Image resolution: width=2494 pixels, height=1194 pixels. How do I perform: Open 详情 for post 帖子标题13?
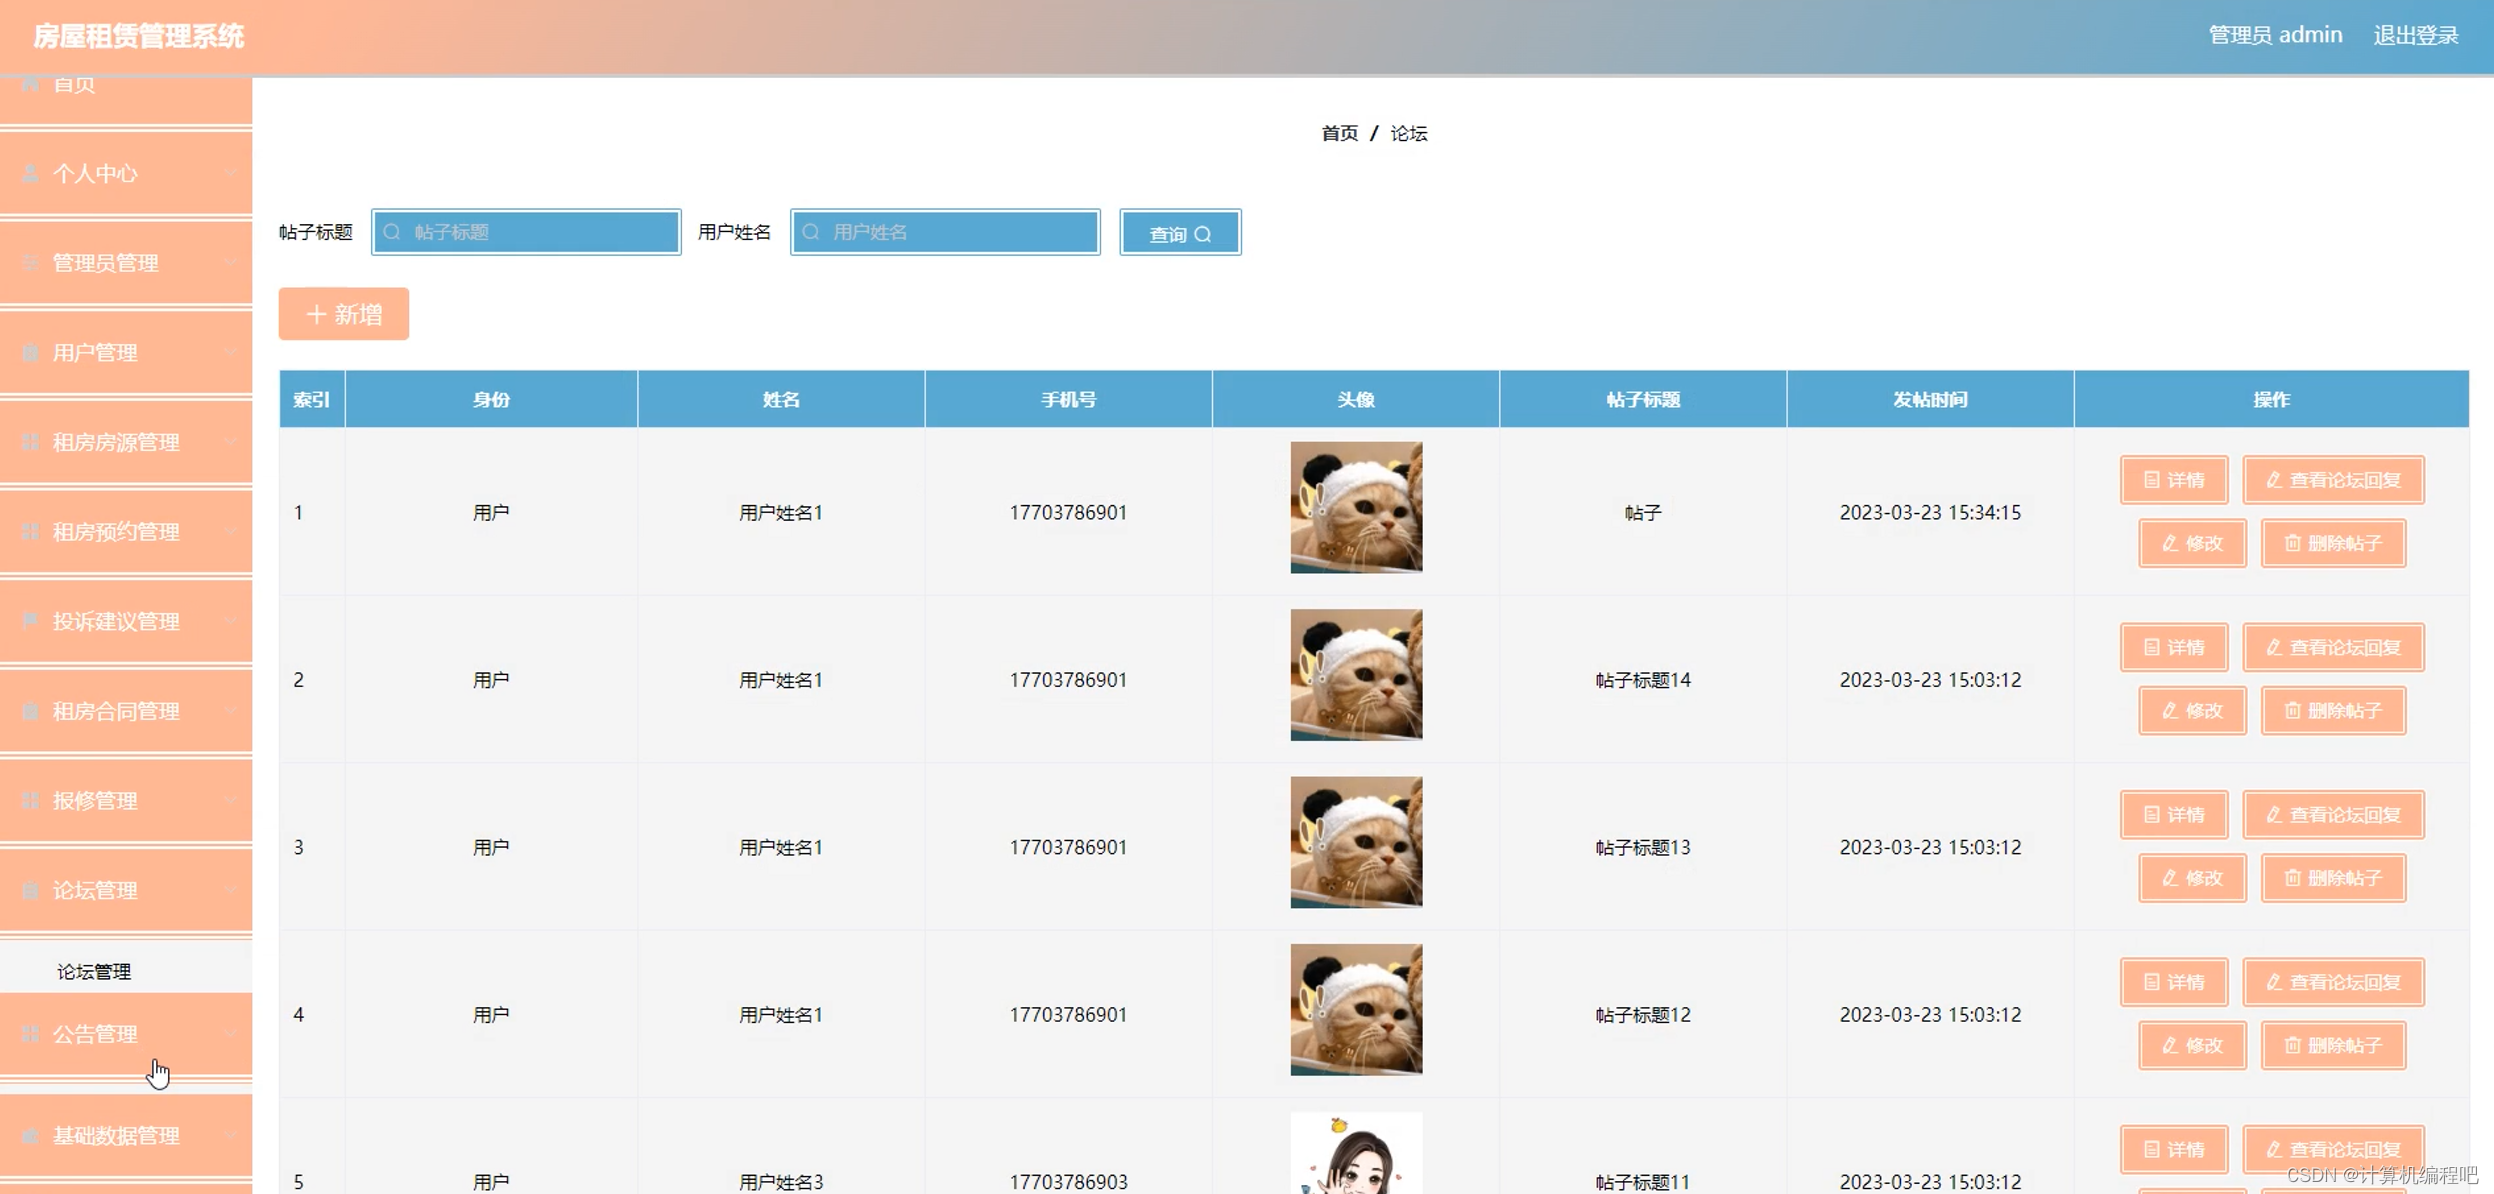pos(2174,815)
